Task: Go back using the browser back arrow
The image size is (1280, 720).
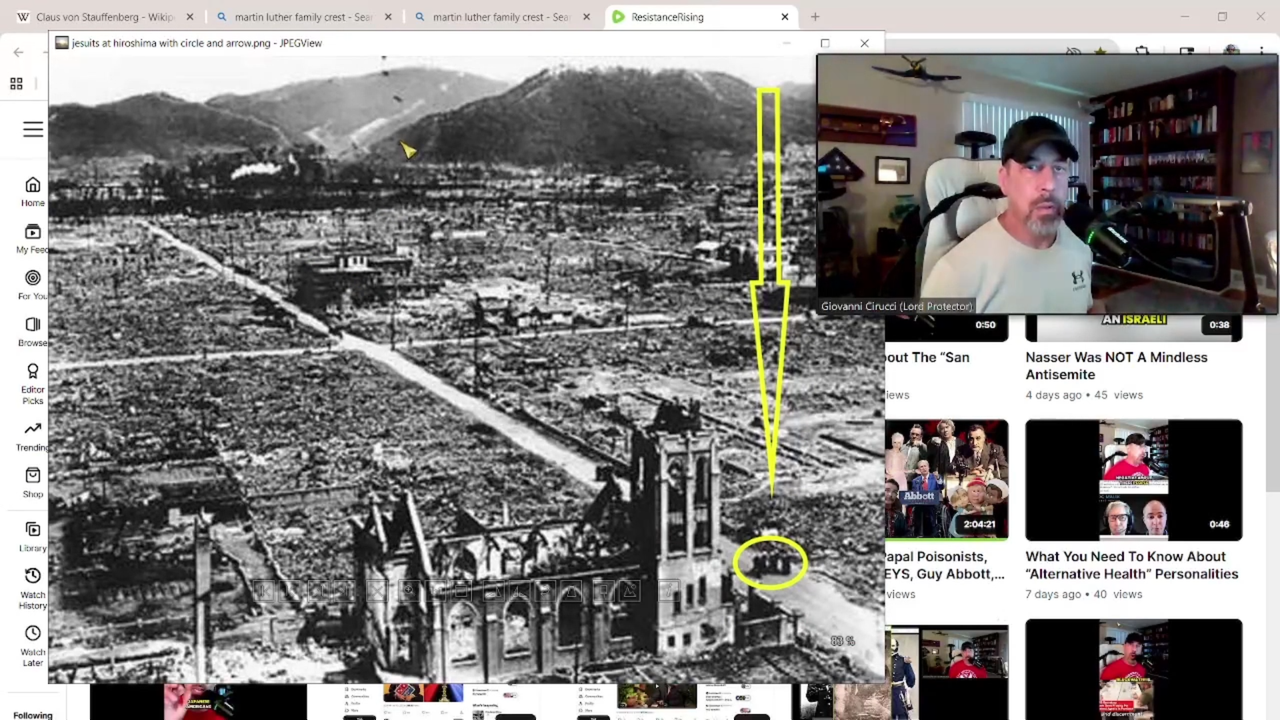Action: [18, 52]
